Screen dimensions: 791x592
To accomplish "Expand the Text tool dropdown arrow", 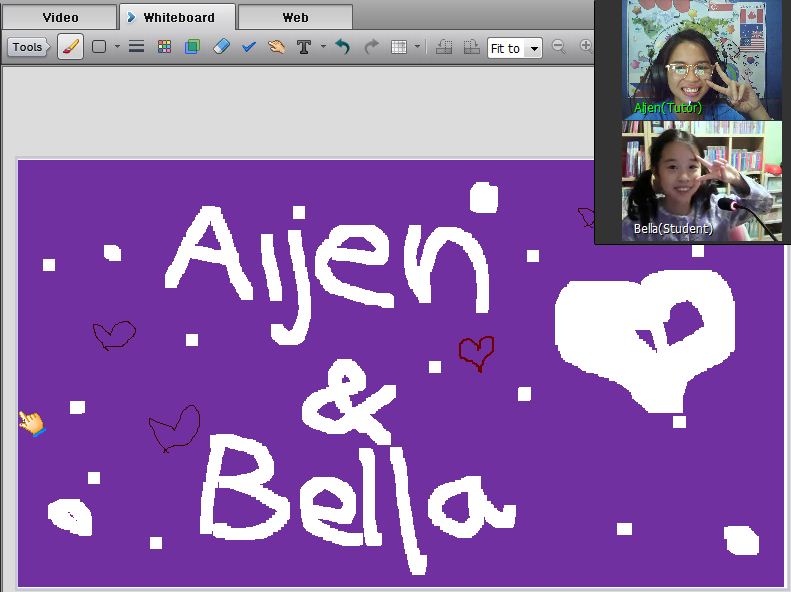I will pyautogui.click(x=323, y=47).
